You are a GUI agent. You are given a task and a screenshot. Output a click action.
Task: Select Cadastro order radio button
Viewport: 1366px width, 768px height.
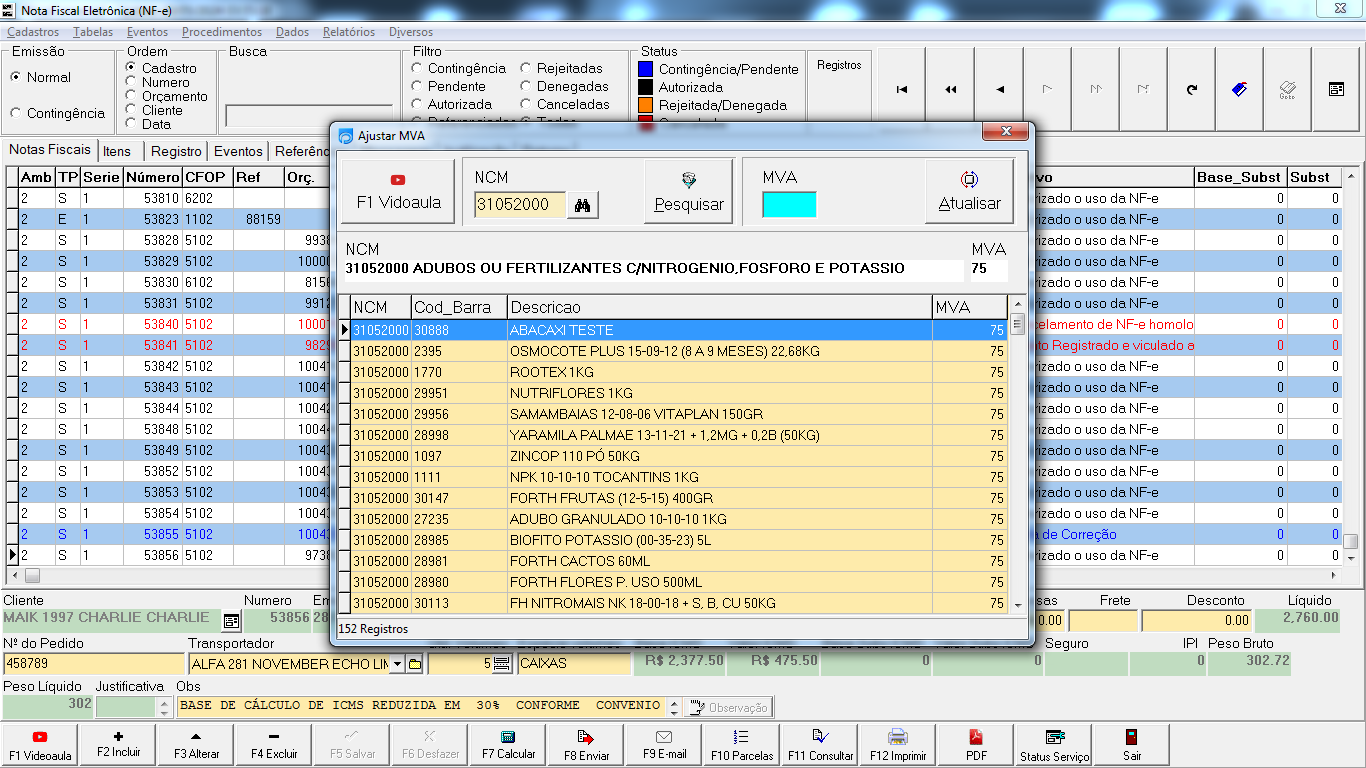tap(131, 68)
